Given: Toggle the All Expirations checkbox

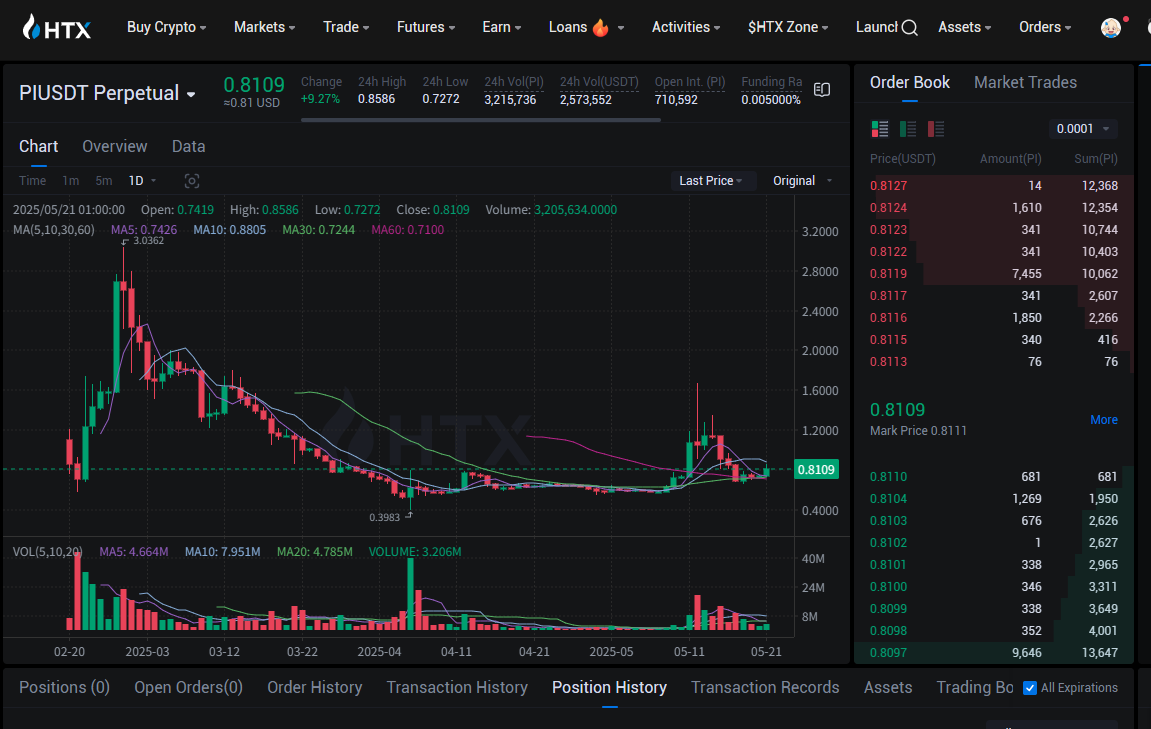Looking at the screenshot, I should point(1030,688).
